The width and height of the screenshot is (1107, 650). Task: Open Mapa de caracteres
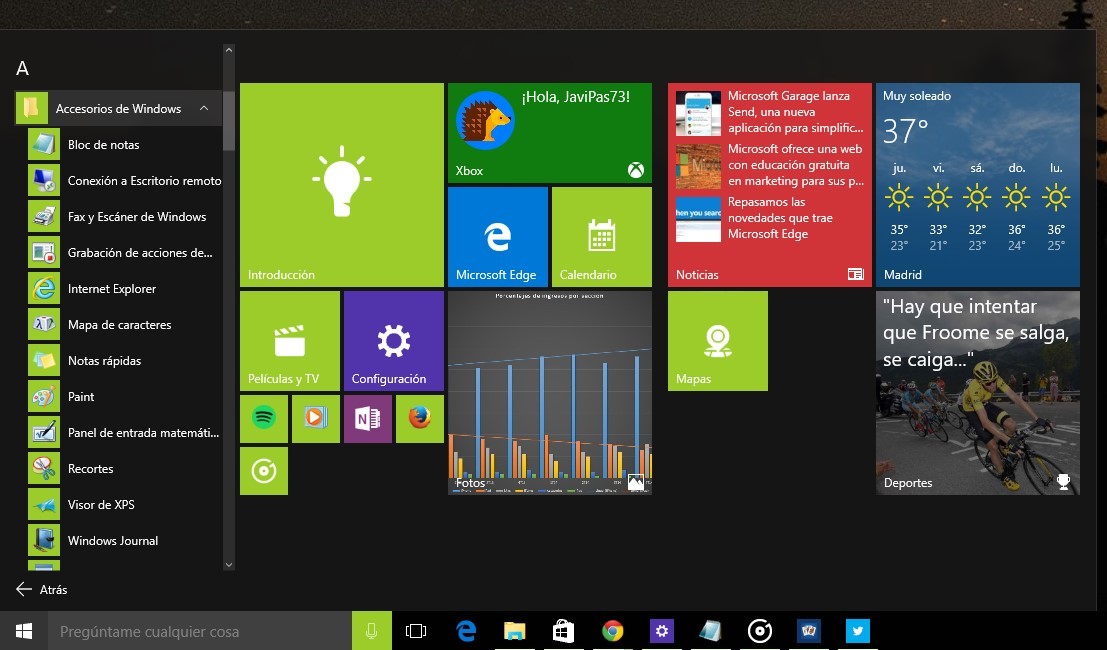pyautogui.click(x=125, y=325)
